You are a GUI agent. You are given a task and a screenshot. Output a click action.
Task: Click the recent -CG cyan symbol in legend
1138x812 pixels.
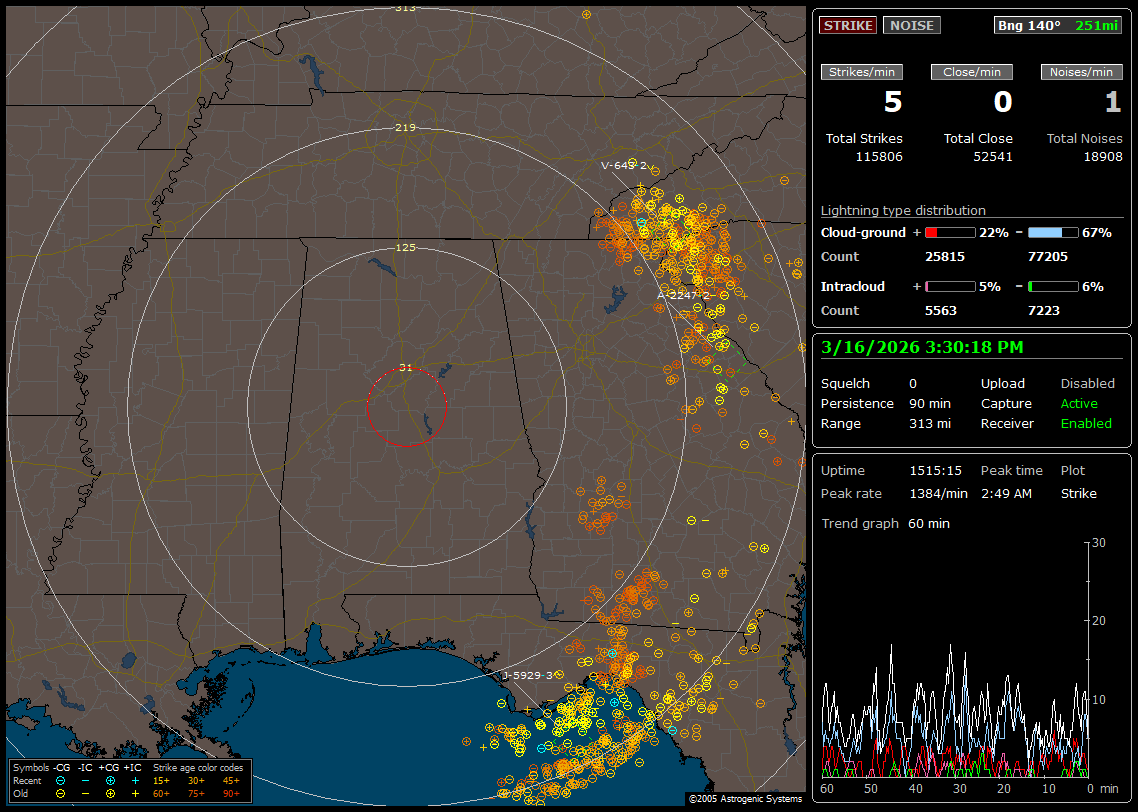(x=61, y=780)
